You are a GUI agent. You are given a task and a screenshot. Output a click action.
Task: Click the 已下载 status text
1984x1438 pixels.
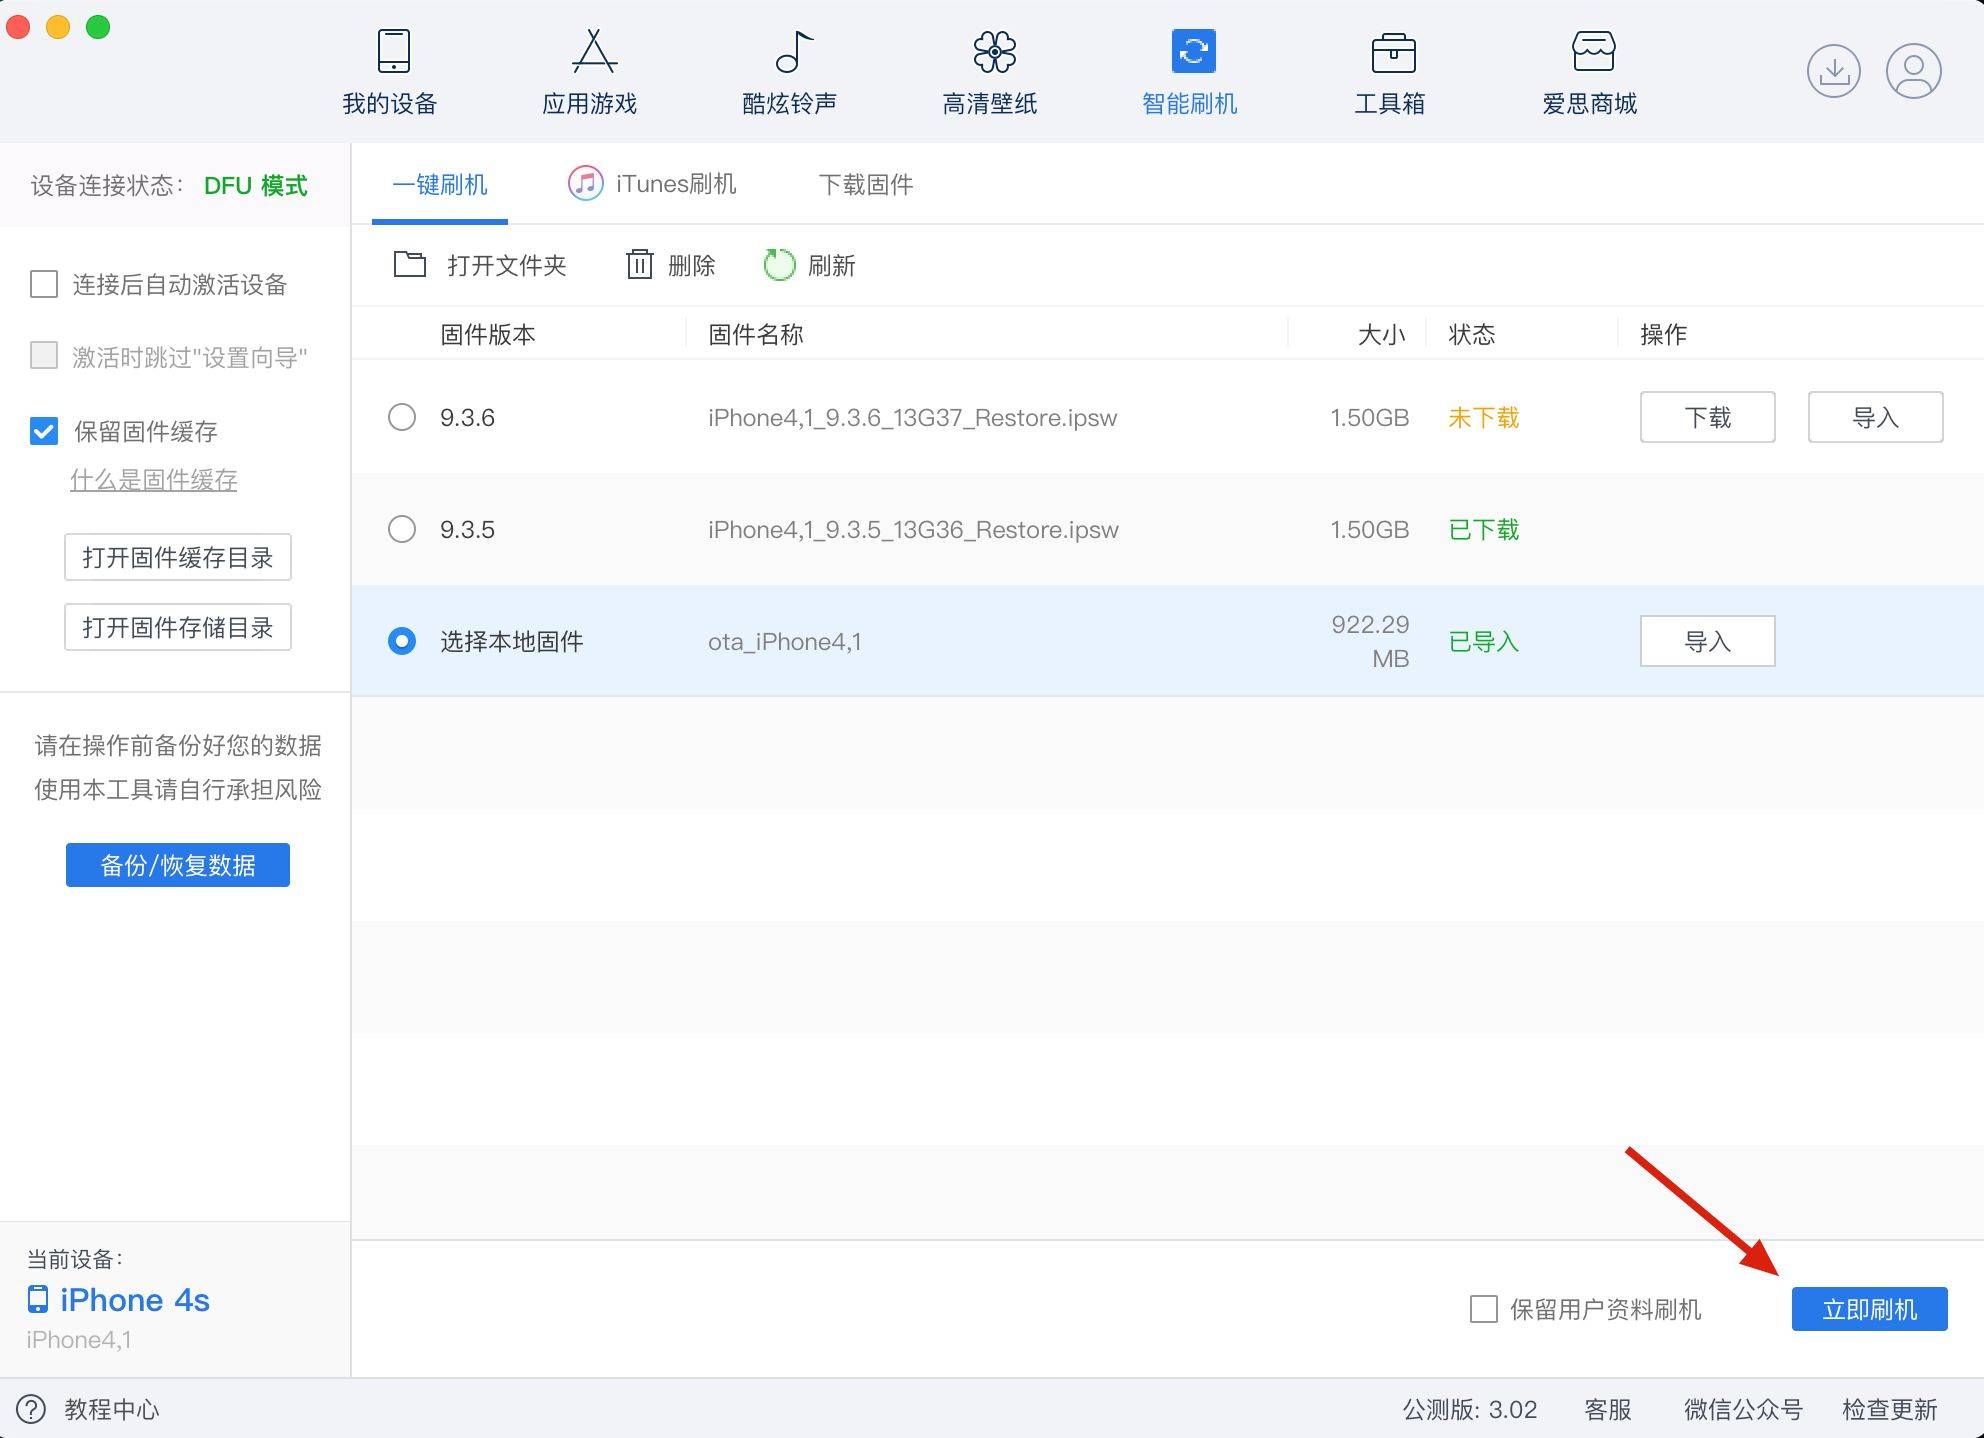(1484, 529)
